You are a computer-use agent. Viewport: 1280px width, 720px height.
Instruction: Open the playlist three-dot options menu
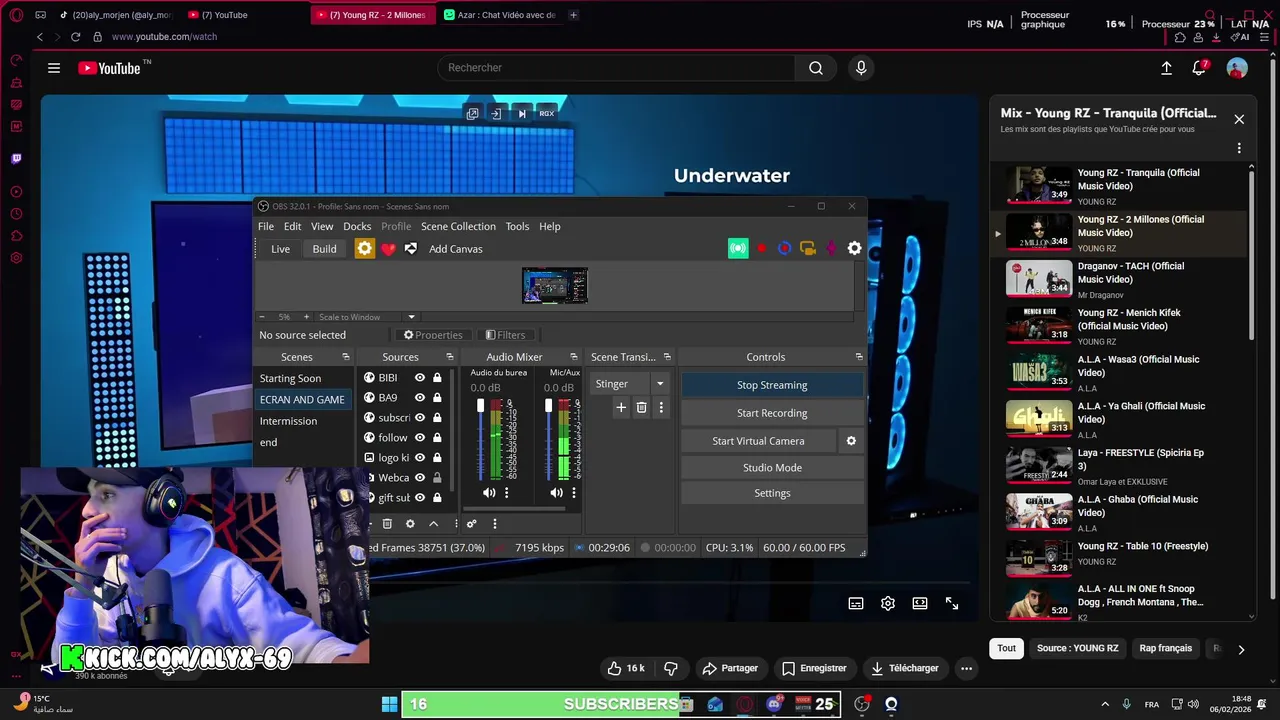(1239, 148)
